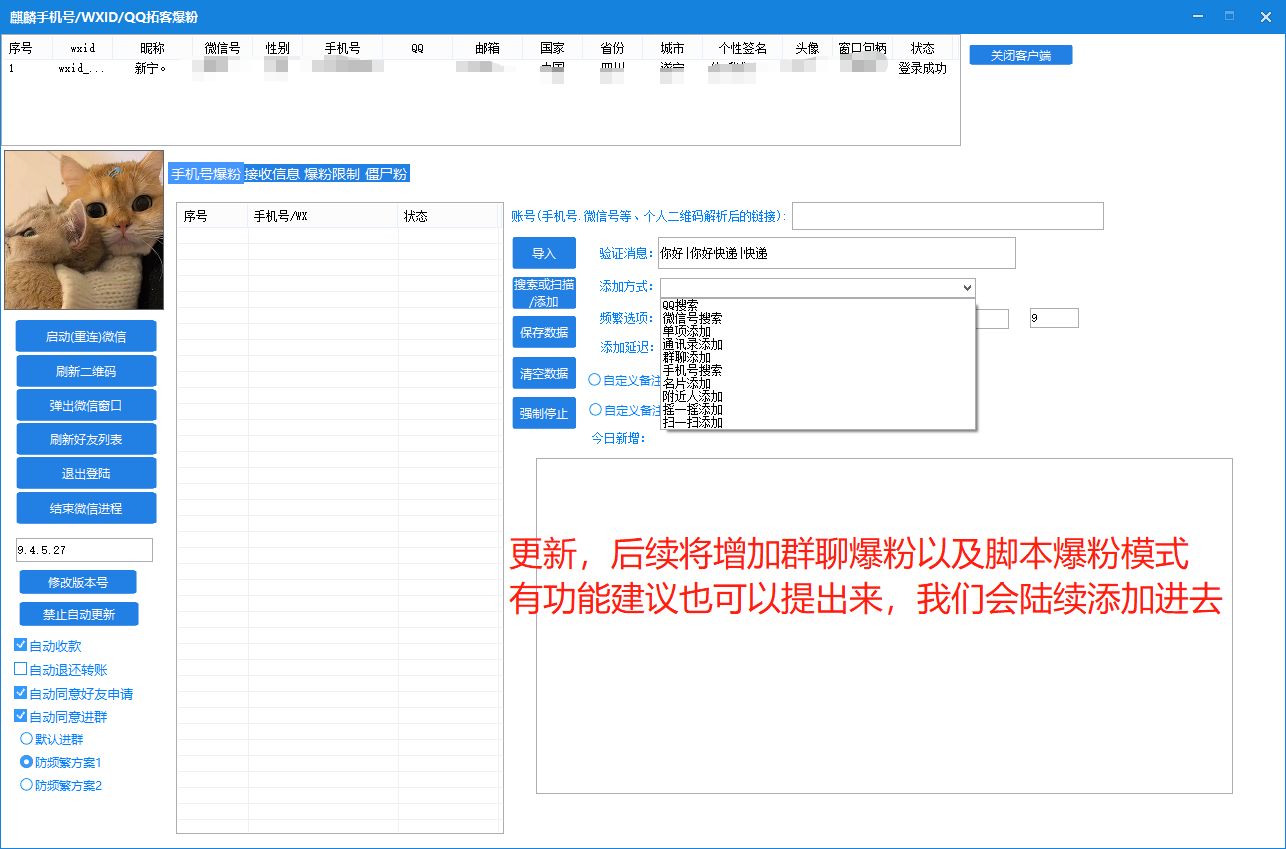Click 登录成功 status cell
This screenshot has height=849, width=1286.
(x=922, y=69)
